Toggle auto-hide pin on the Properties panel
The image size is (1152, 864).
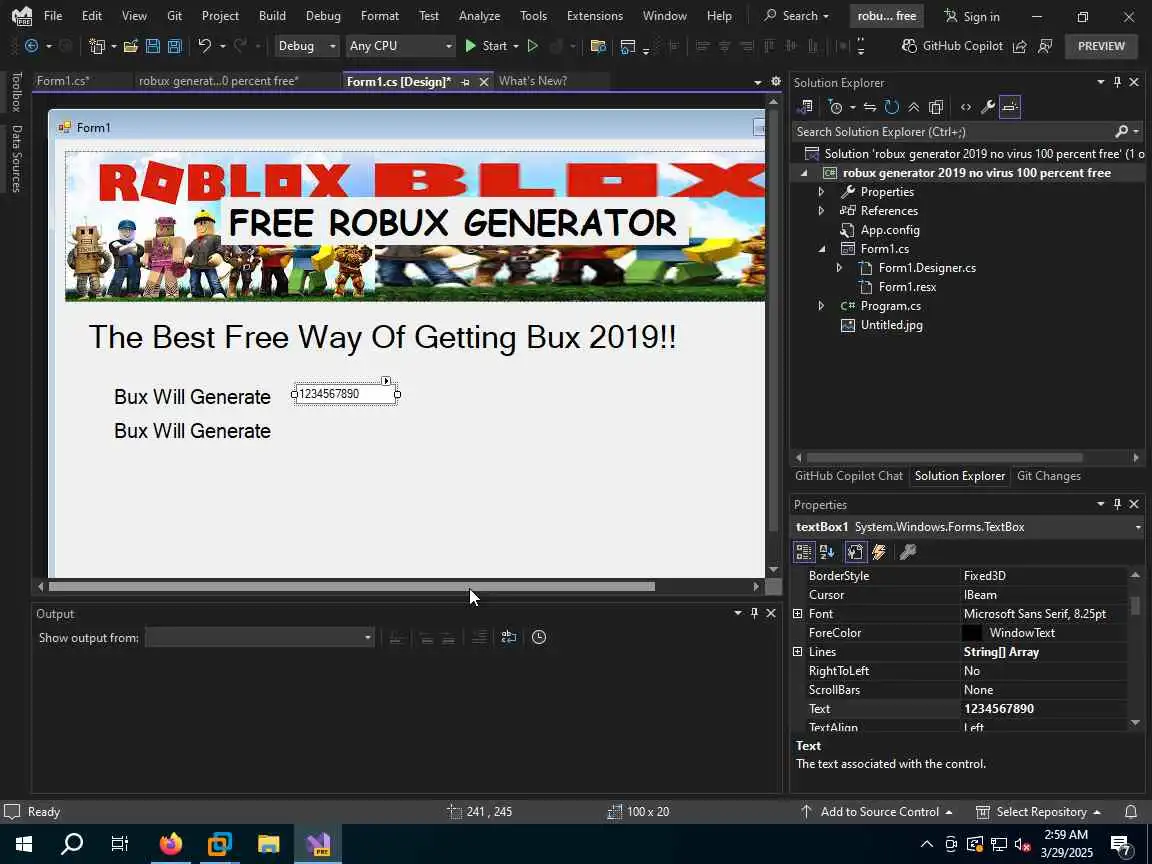coord(1117,504)
